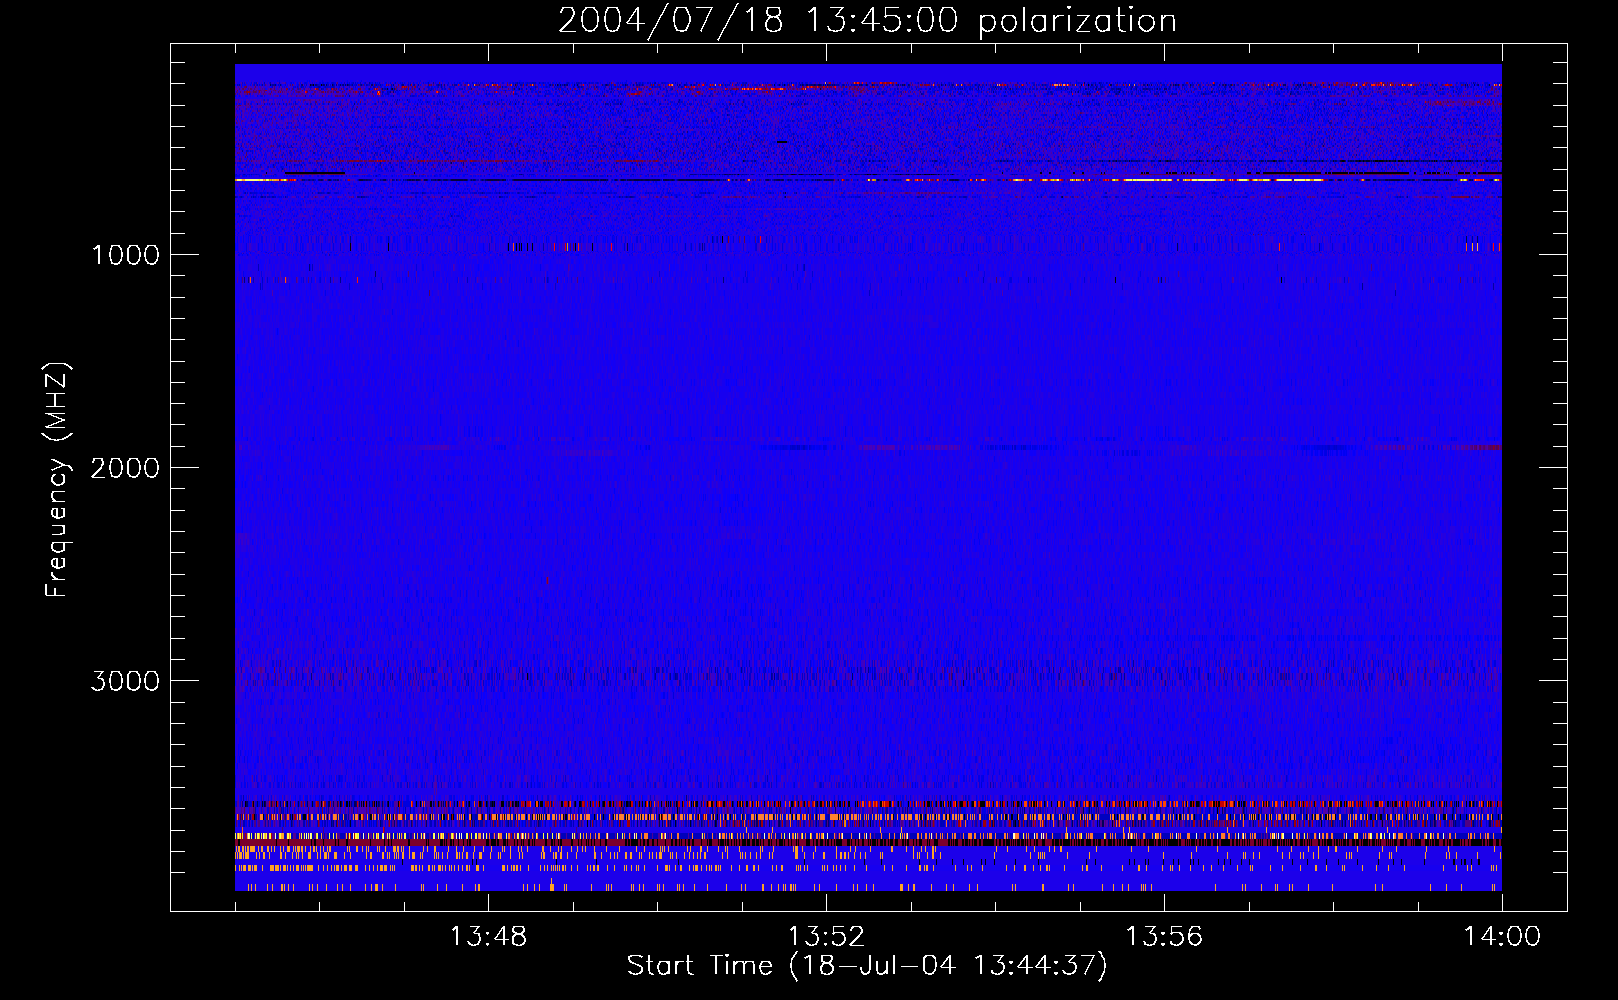Click the "2000" frequency tick label
This screenshot has height=1000, width=1618.
(x=125, y=468)
